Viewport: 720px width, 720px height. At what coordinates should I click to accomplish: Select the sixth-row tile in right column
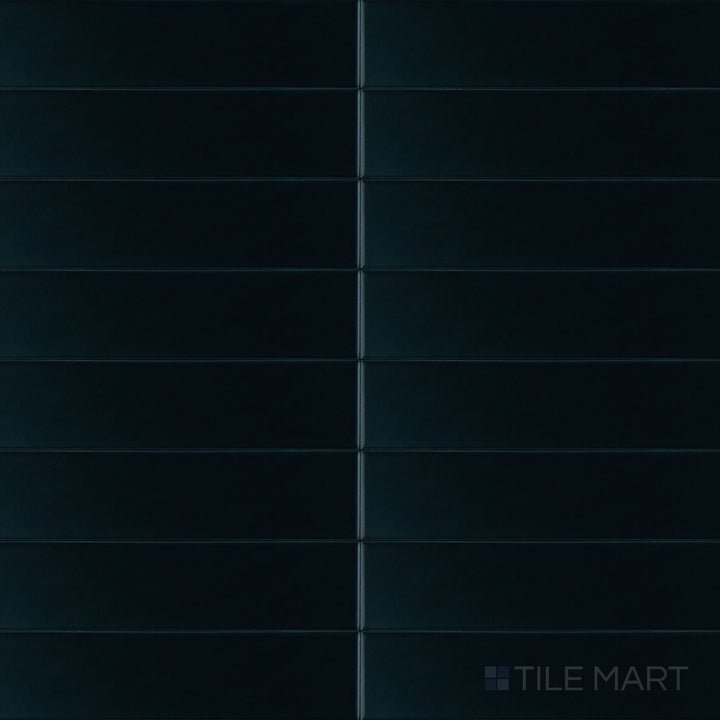[x=542, y=495]
